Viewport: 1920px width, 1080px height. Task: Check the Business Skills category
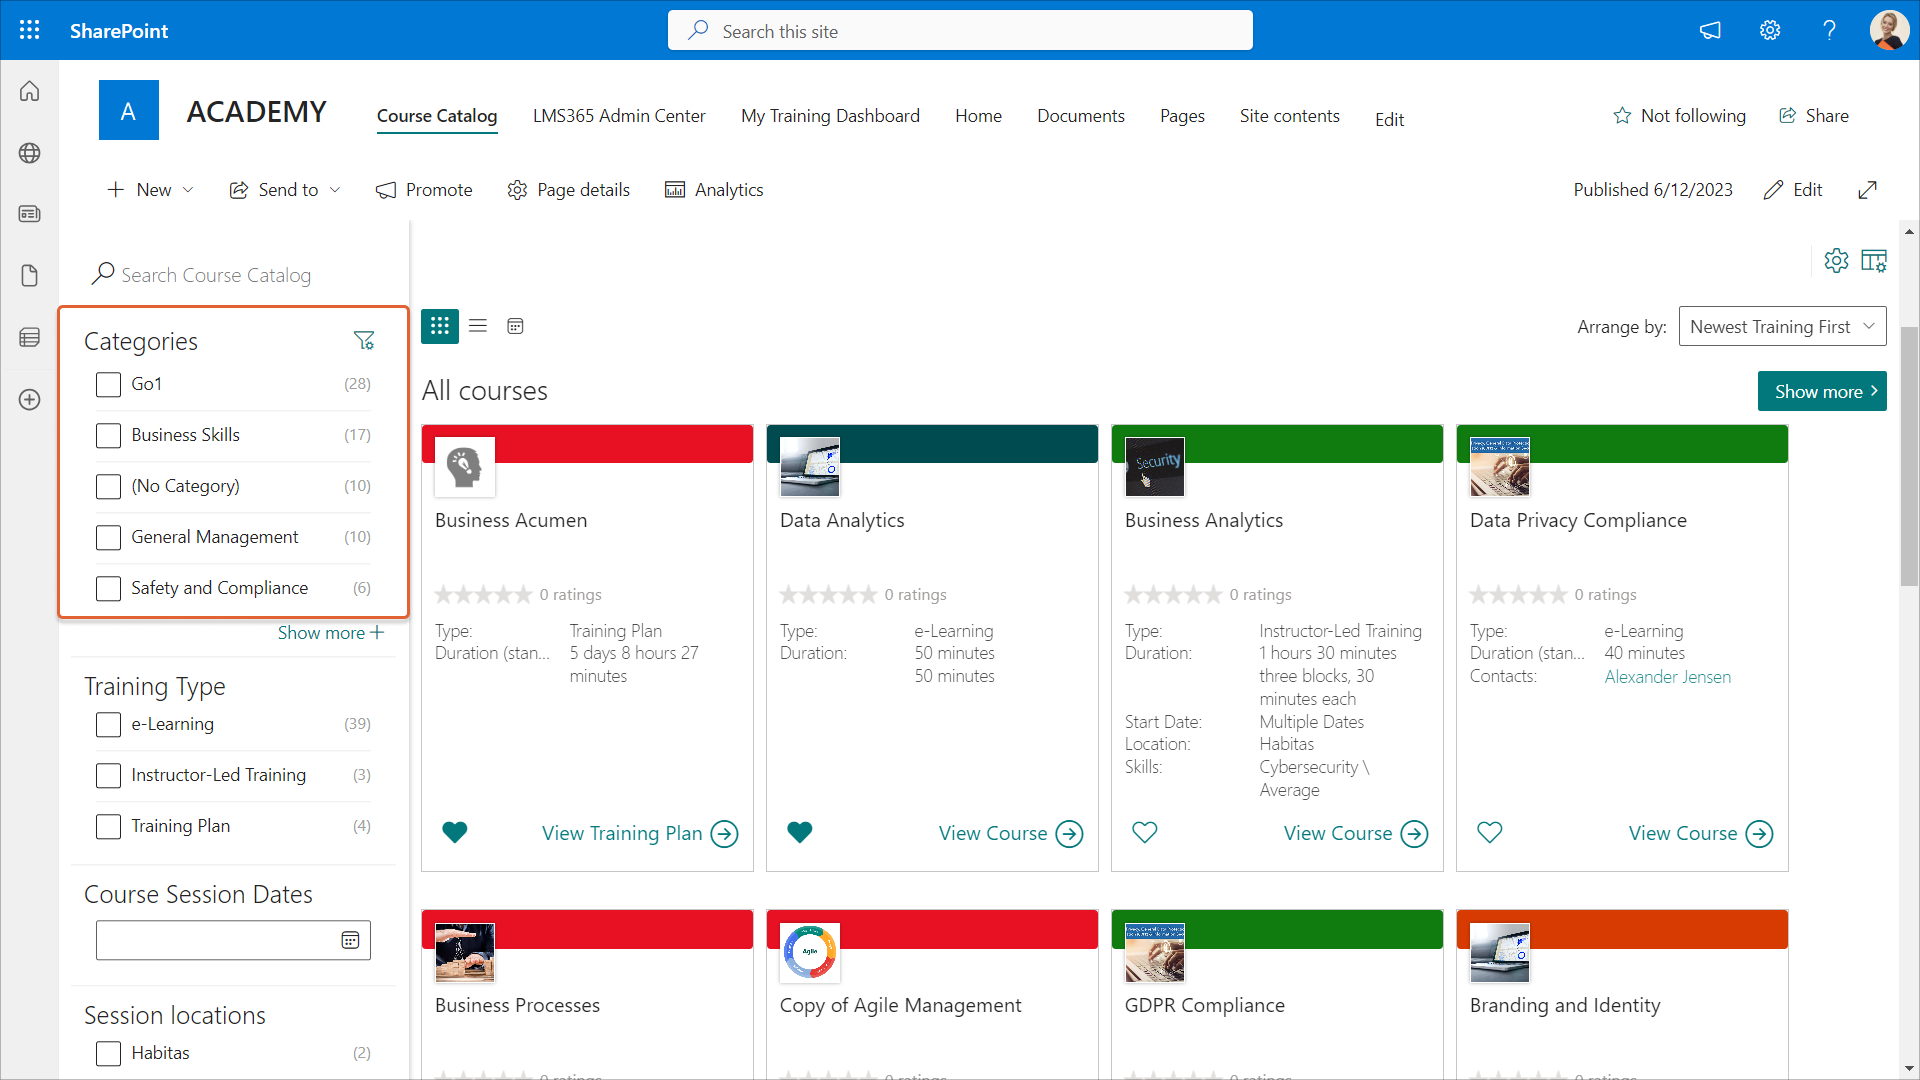[x=108, y=435]
